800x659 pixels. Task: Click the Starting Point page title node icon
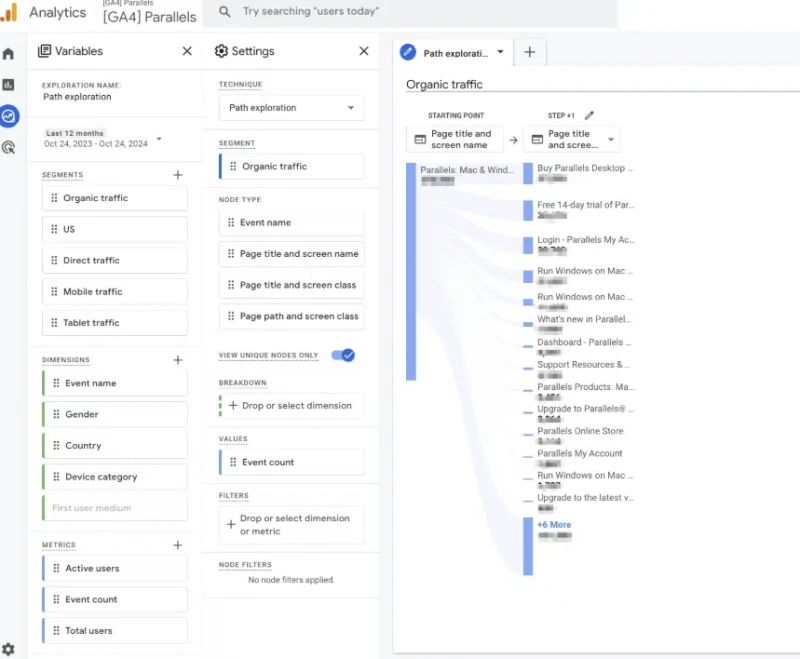pos(420,139)
